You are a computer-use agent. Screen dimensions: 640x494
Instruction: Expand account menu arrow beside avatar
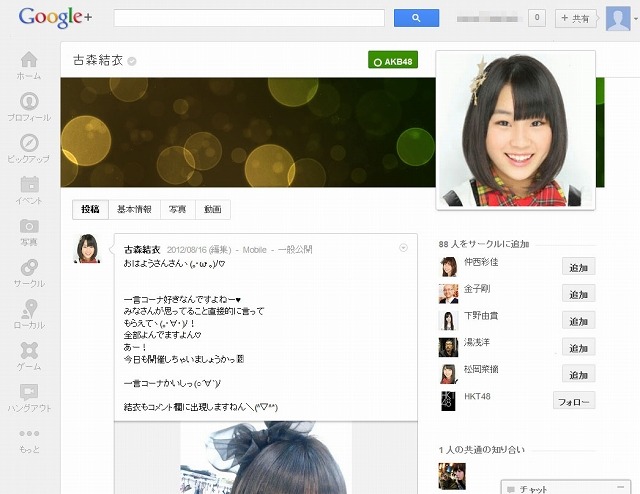tap(635, 19)
